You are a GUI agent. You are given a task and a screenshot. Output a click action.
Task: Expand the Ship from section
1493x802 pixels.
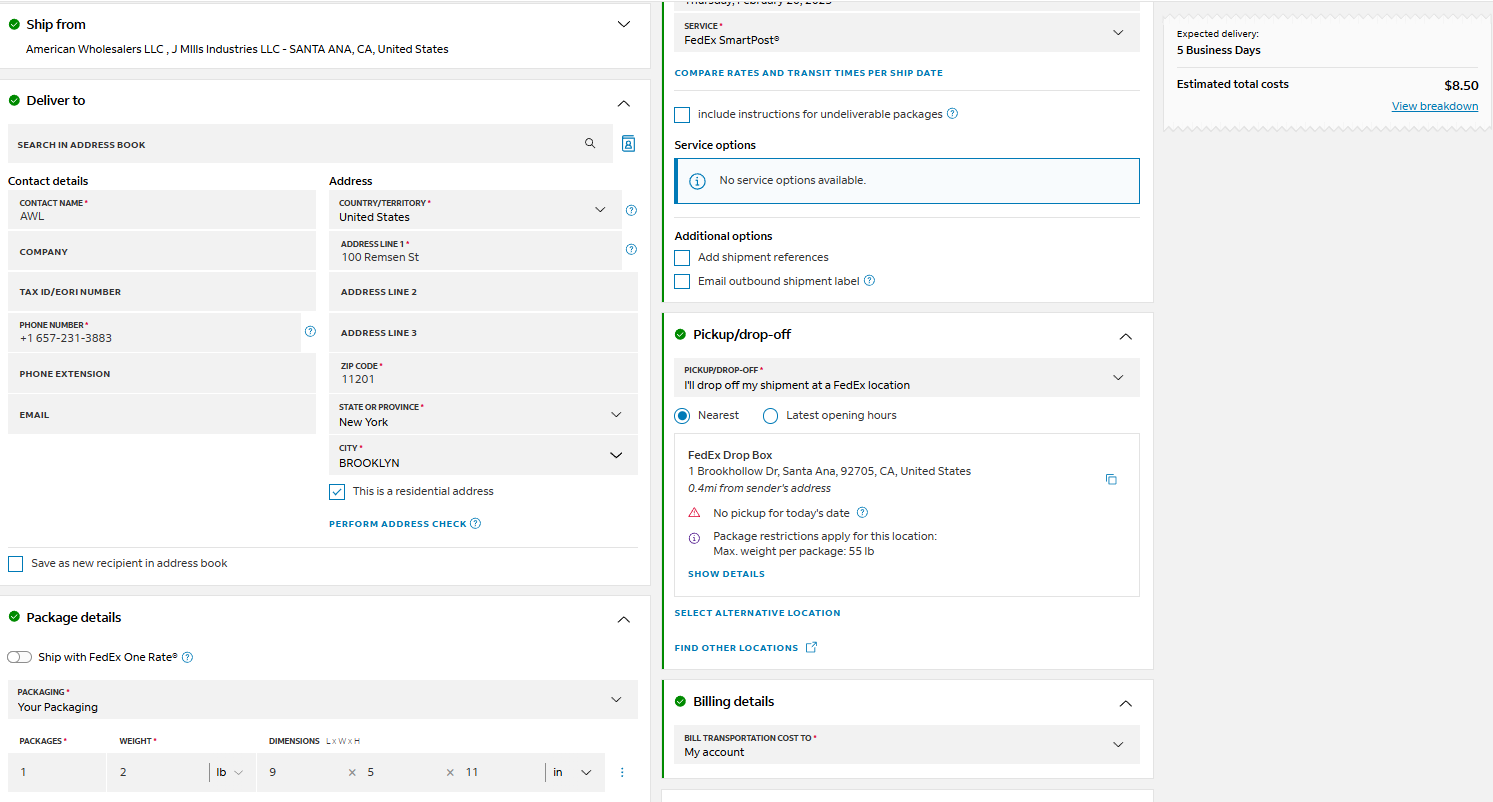point(624,24)
